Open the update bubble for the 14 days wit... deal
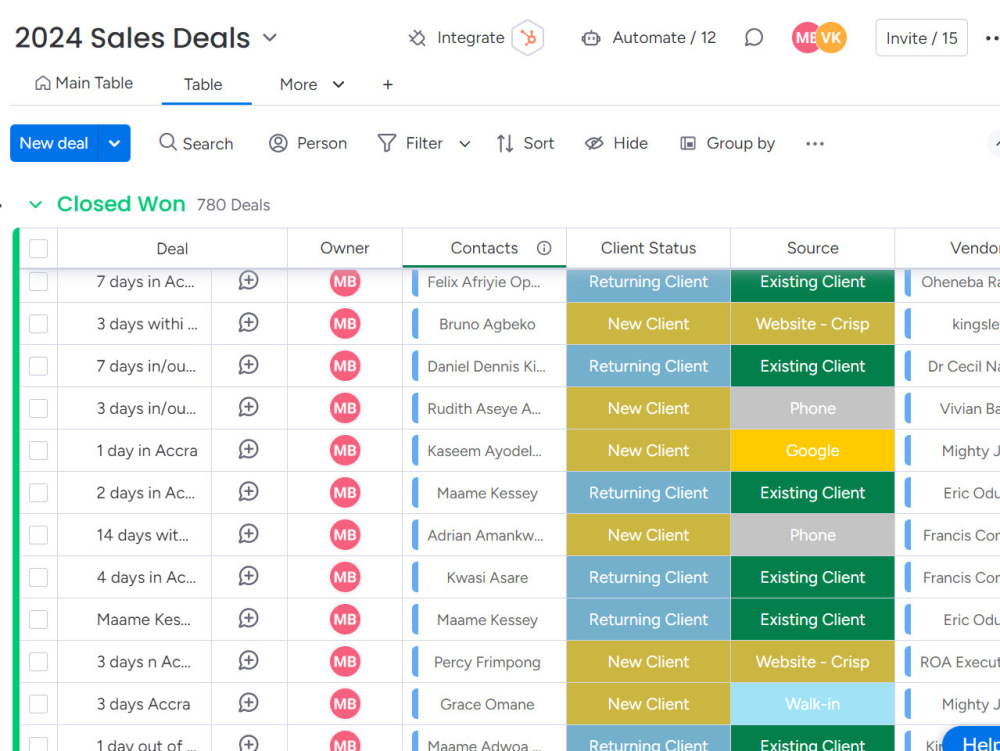This screenshot has height=751, width=1000. (x=248, y=534)
